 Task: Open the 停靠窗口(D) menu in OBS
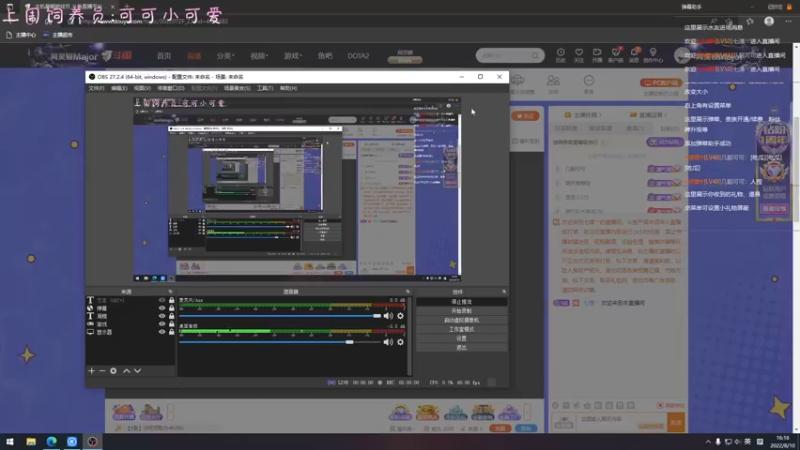(170, 88)
